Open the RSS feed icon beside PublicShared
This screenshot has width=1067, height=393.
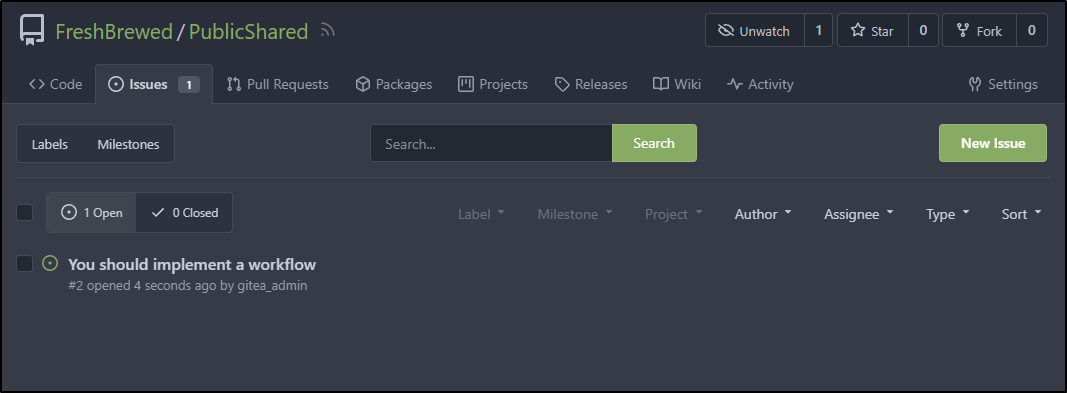(x=328, y=31)
